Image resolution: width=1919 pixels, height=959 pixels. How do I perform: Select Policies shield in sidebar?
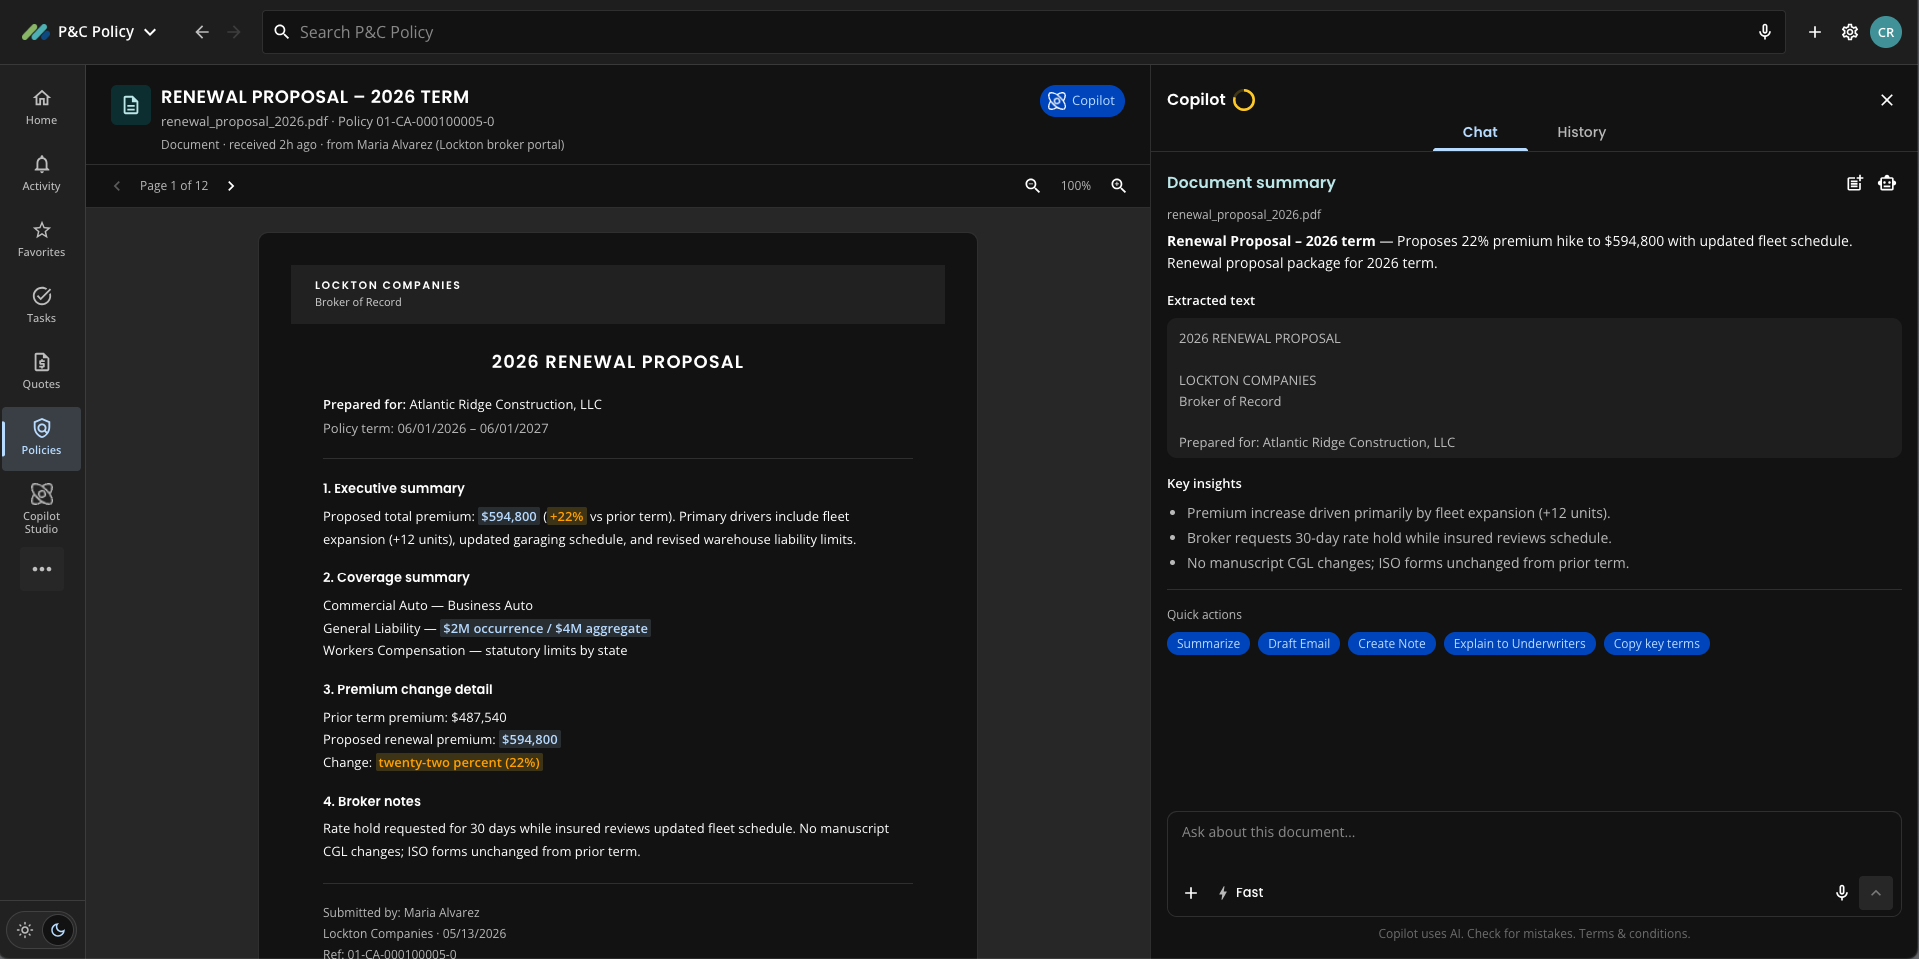(41, 438)
